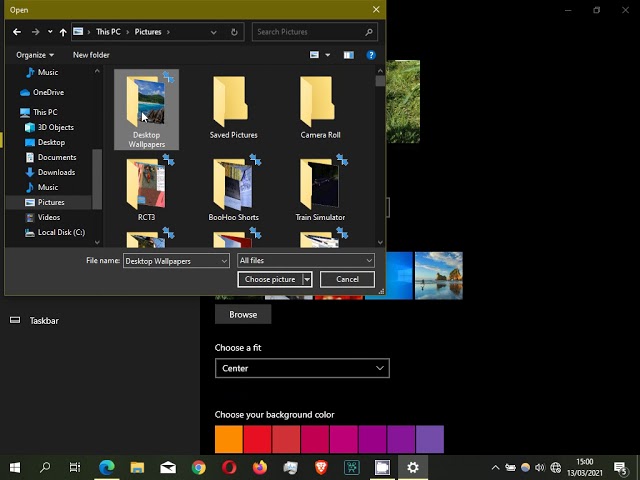
Task: Open recent locations chevron beside Forward arrow
Action: click(50, 32)
